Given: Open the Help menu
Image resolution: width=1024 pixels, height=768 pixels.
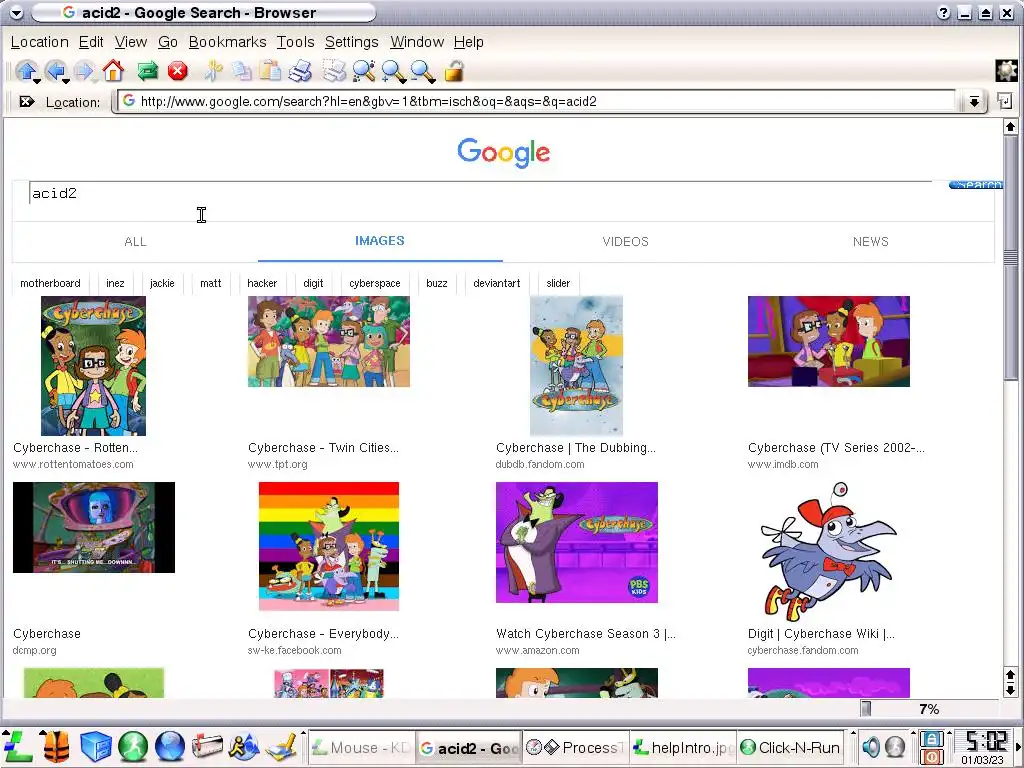Looking at the screenshot, I should 468,42.
